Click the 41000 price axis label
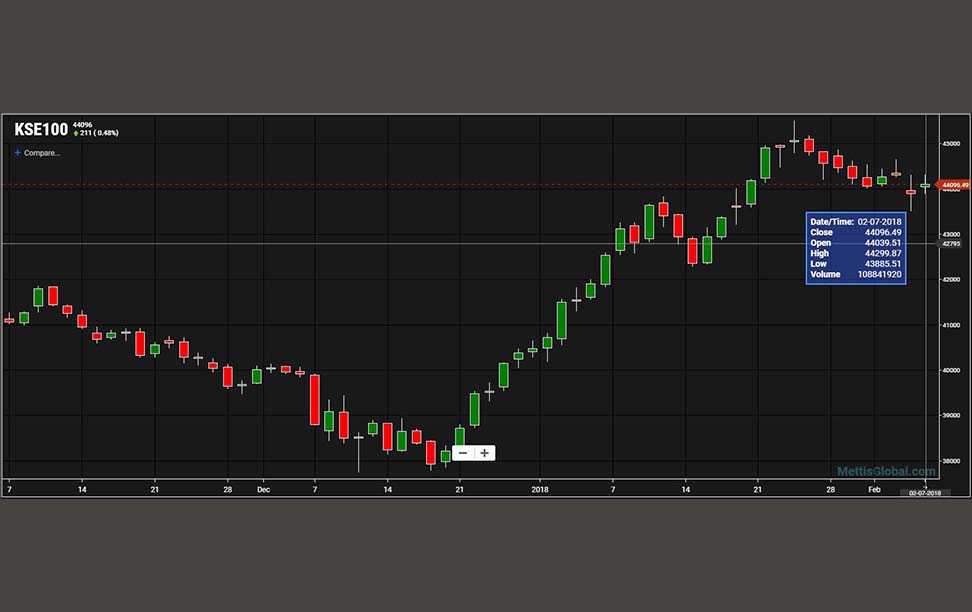The image size is (972, 612). click(x=951, y=325)
